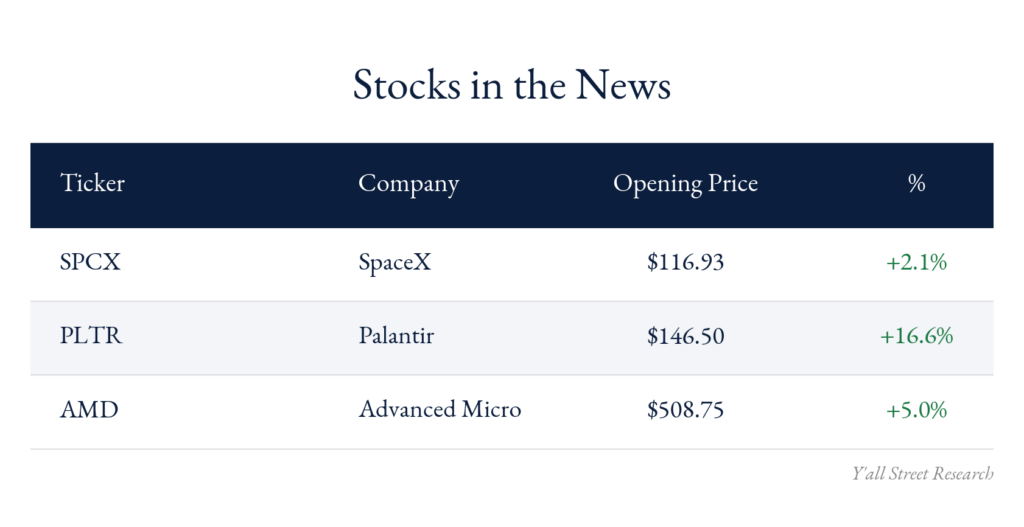The height and width of the screenshot is (527, 1024).
Task: Open the Y'all Street Research credit
Action: (x=922, y=473)
